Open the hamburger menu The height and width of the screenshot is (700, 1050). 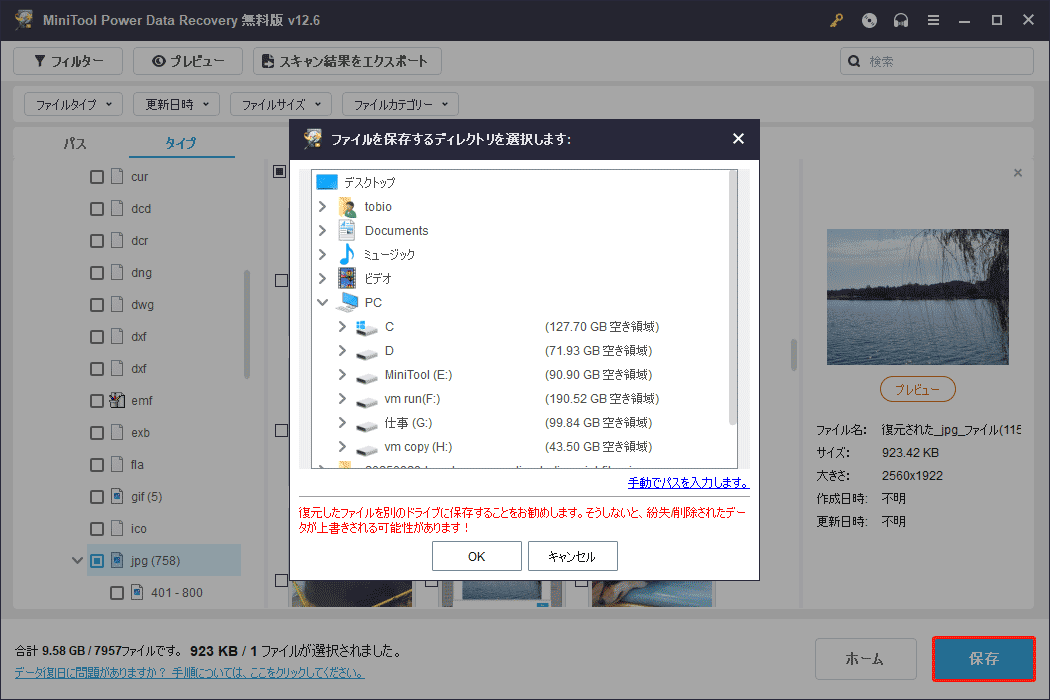[933, 19]
